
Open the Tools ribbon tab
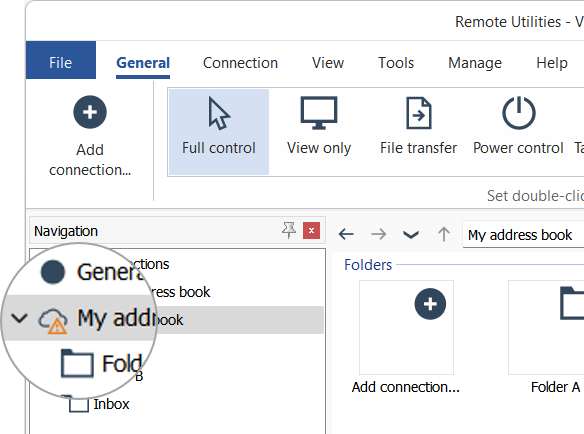(396, 63)
